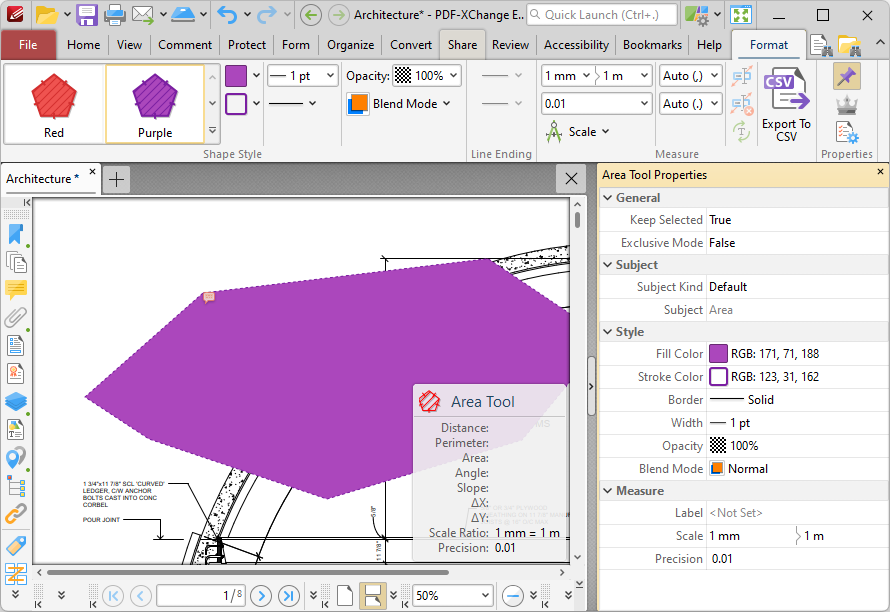Click the Print icon in toolbar

114,15
